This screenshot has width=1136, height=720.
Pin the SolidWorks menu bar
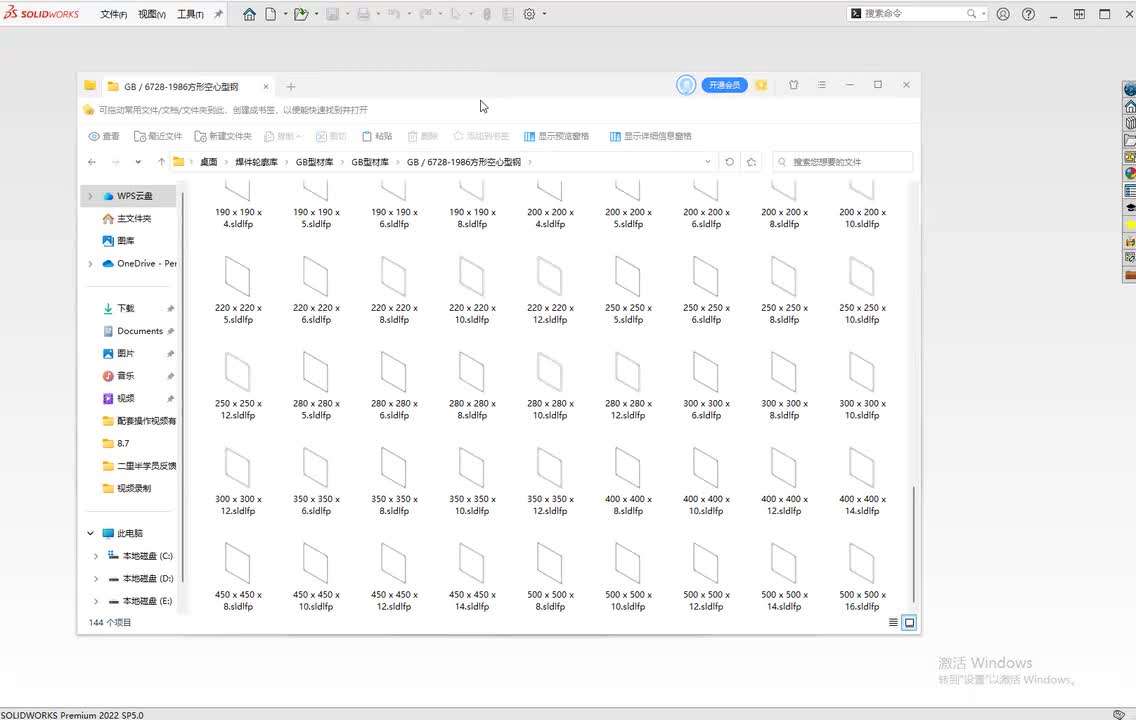pyautogui.click(x=218, y=14)
